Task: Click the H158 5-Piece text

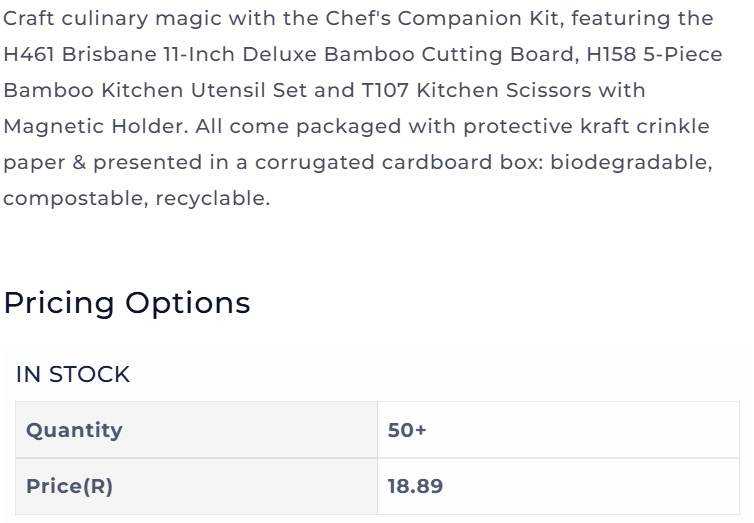Action: [654, 54]
